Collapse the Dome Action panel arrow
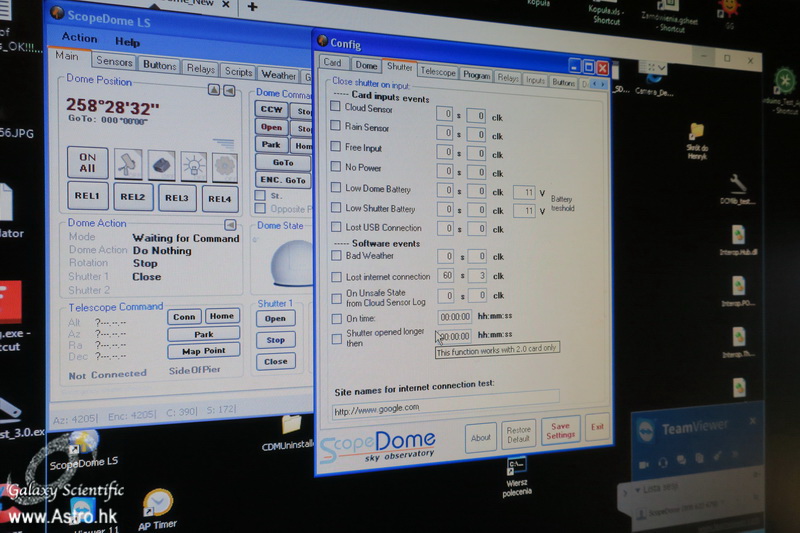The width and height of the screenshot is (800, 533). click(x=230, y=225)
